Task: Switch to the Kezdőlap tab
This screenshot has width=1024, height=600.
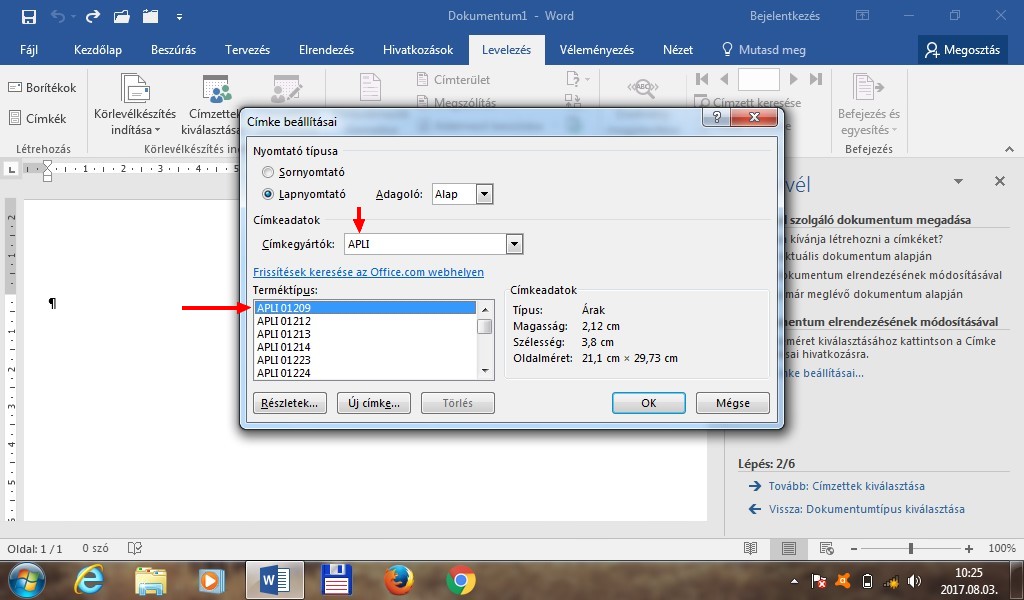Action: coord(98,50)
